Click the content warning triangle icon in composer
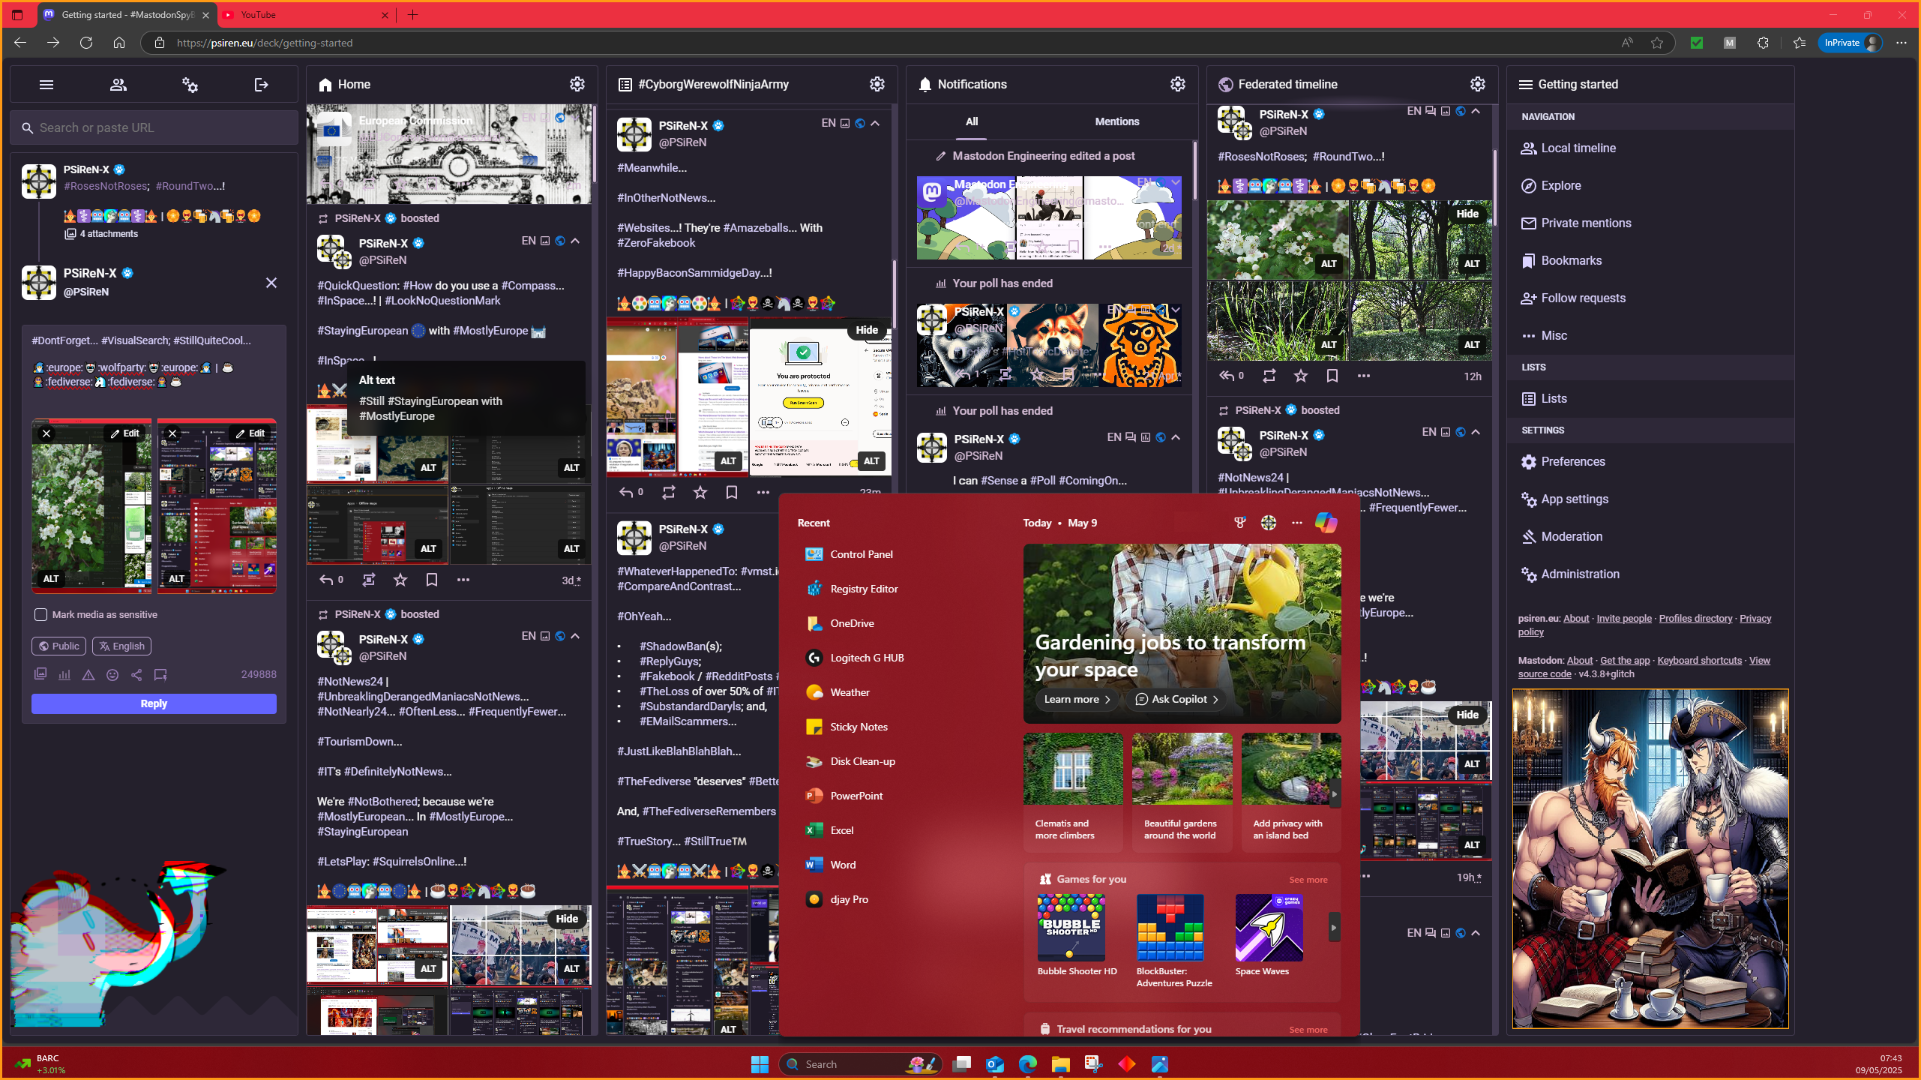 pos(88,675)
